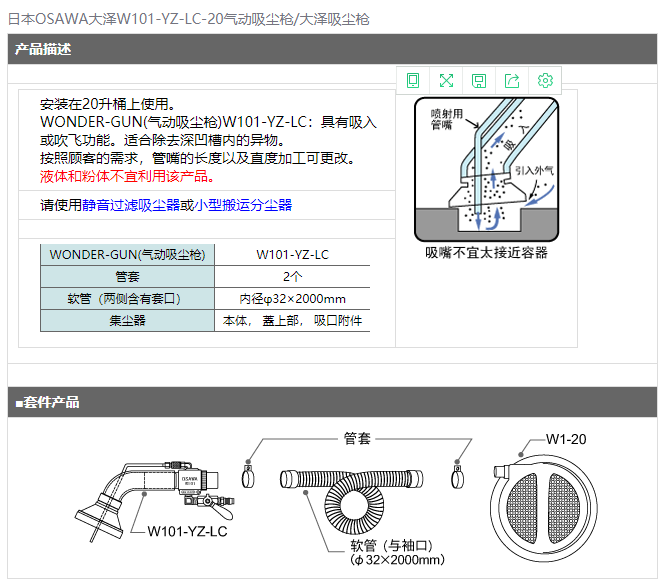Select the WONDER-GUN(气动吸尘枪) table header cell
The image size is (666, 585).
pos(127,254)
